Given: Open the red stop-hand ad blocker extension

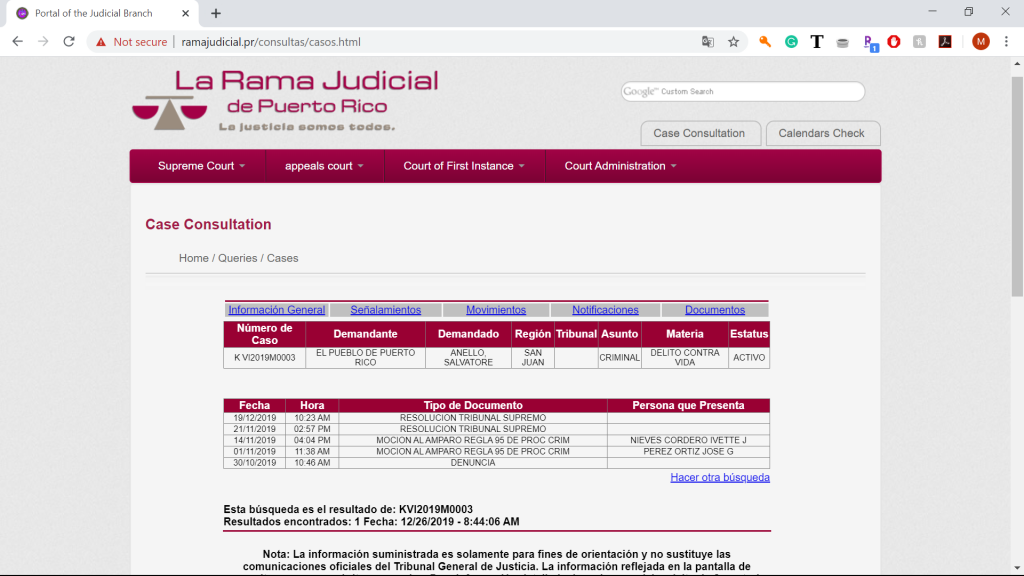Looking at the screenshot, I should pos(894,42).
